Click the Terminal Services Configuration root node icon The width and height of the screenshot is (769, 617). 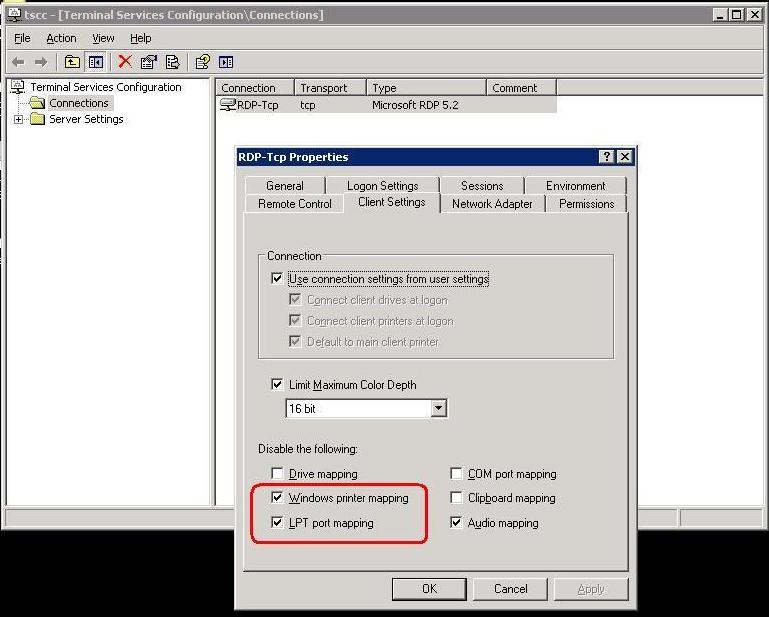point(18,87)
